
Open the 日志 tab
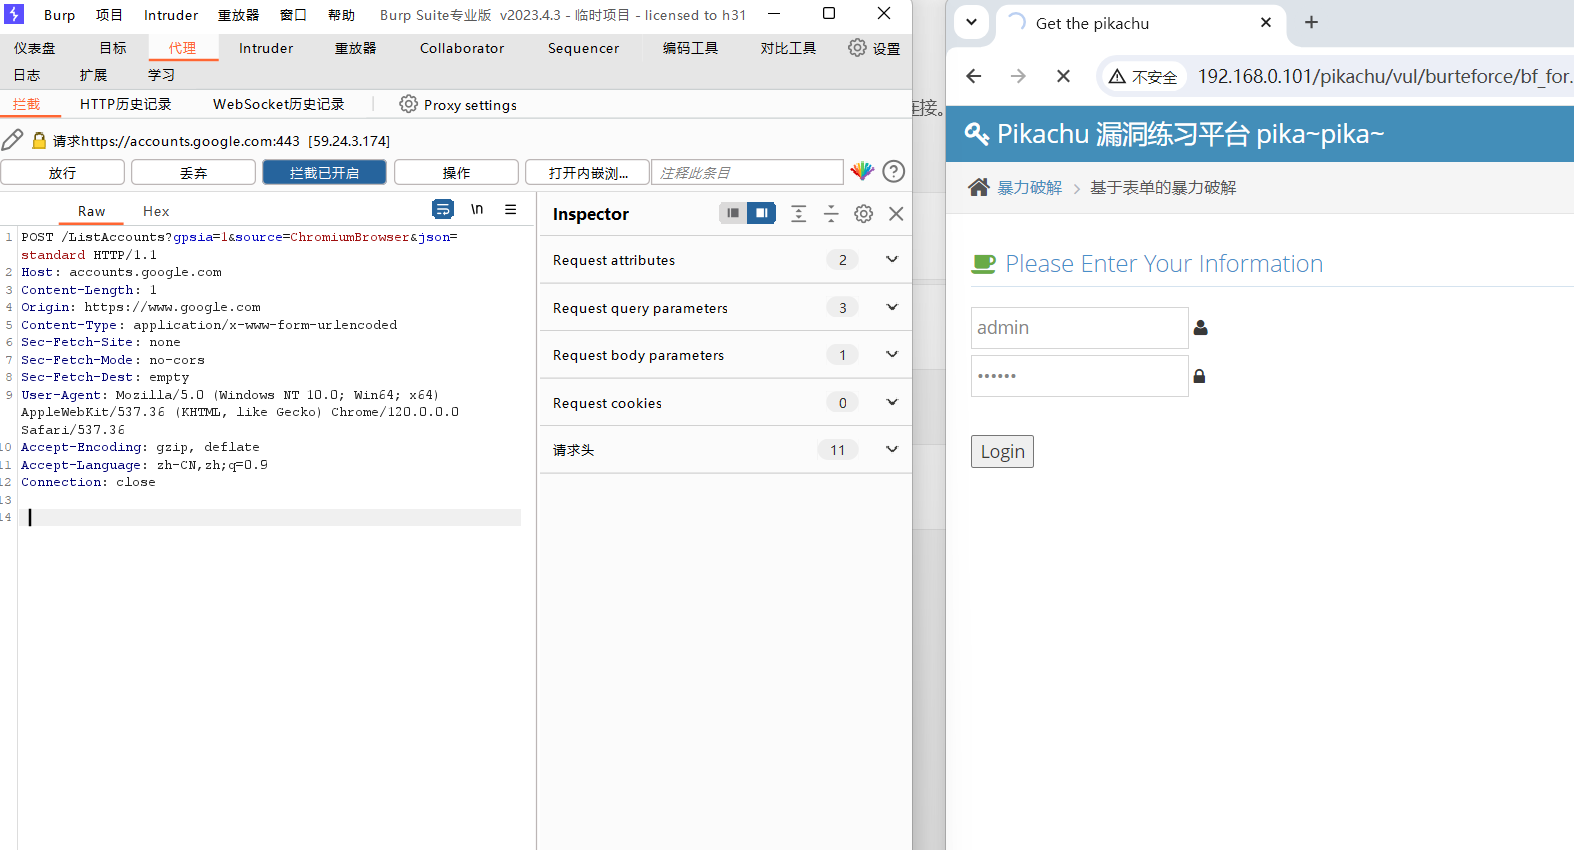coord(27,75)
